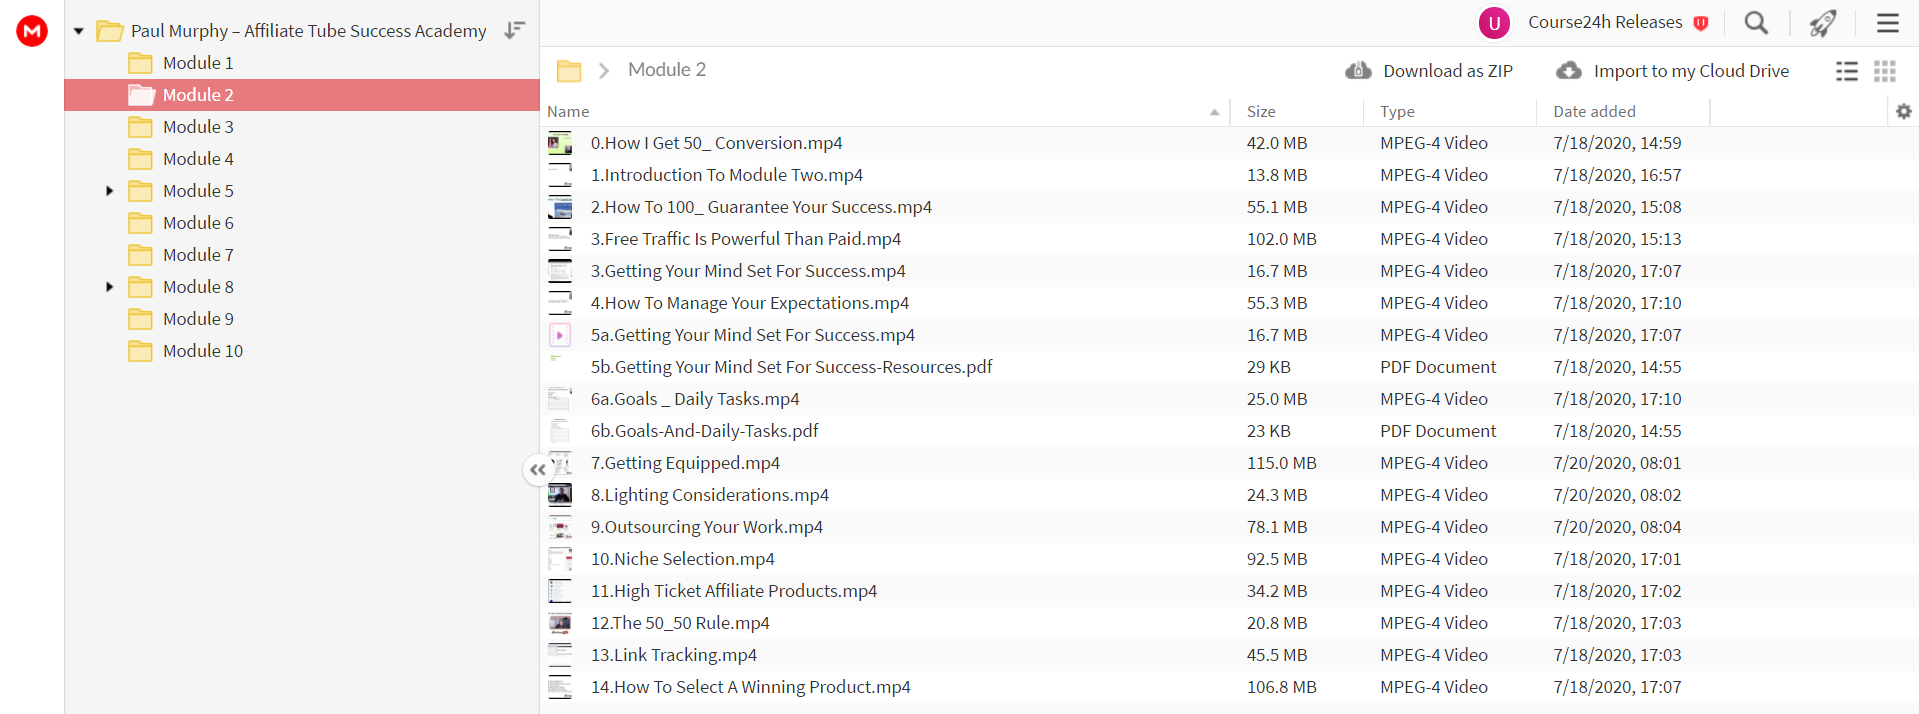Select file 7.Getting Equipped.mp4
The image size is (1919, 714).
point(685,463)
